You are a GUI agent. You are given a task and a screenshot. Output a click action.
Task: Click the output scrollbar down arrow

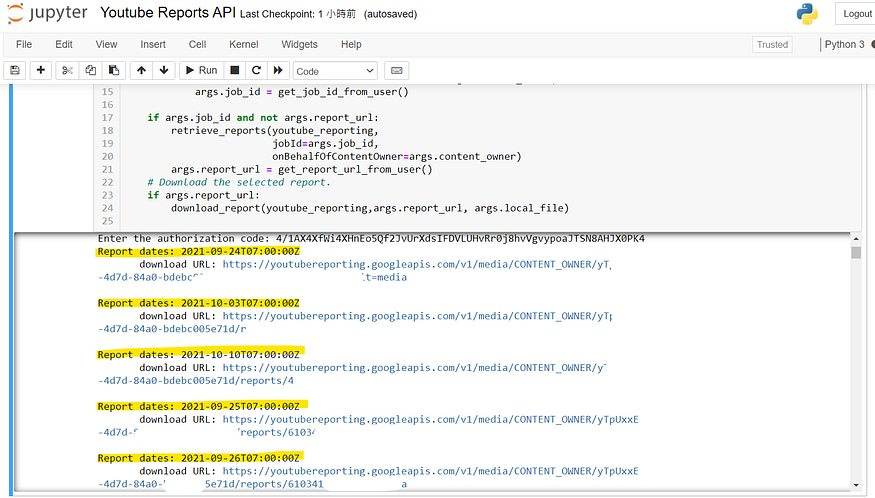pos(856,485)
